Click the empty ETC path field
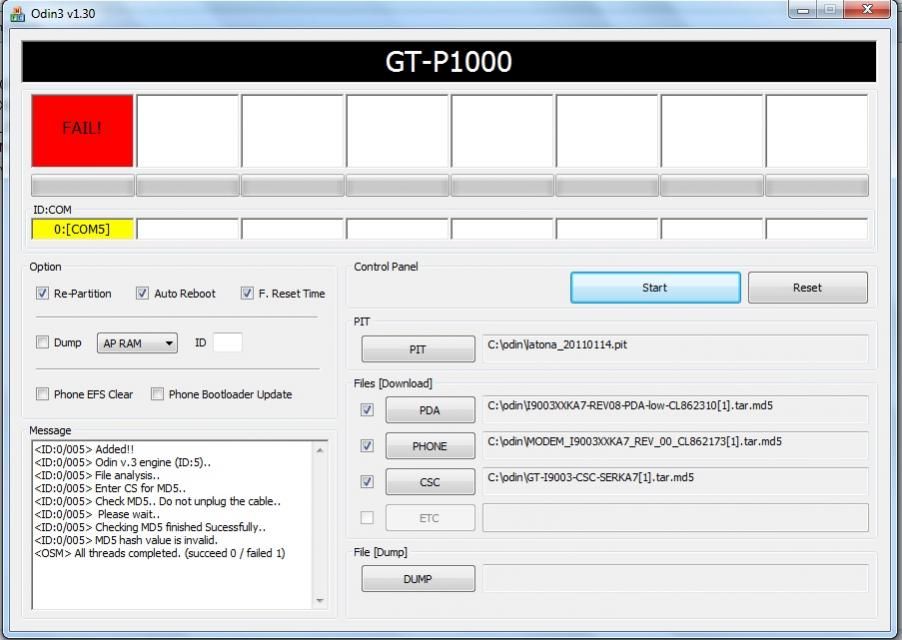902x640 pixels. 675,518
